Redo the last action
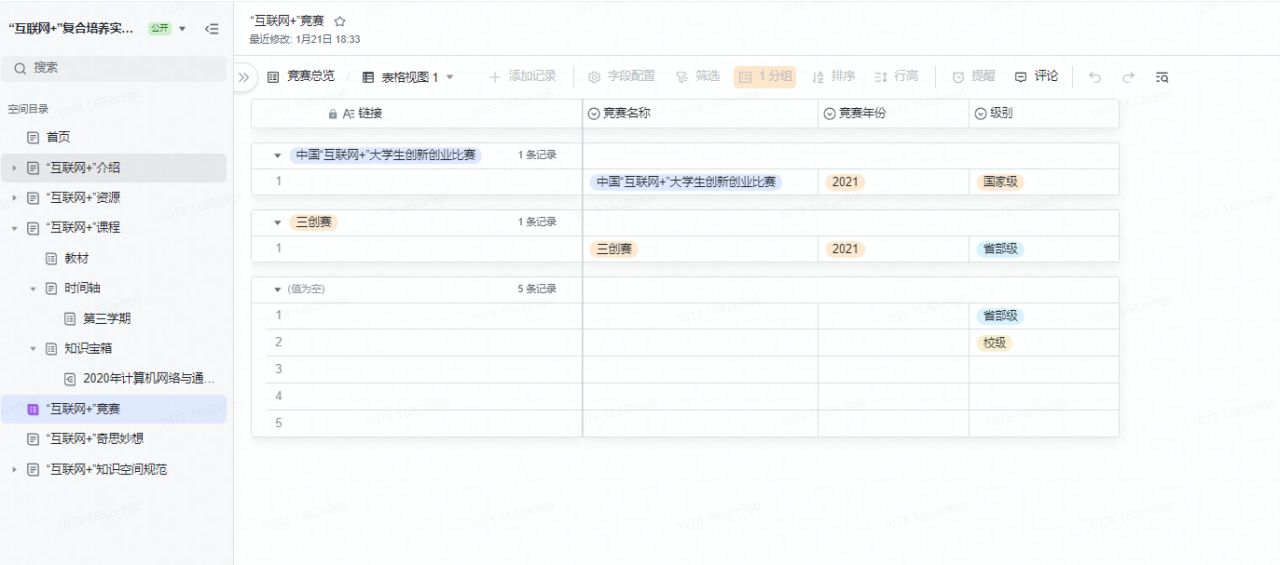Image resolution: width=1280 pixels, height=565 pixels. coord(1128,77)
